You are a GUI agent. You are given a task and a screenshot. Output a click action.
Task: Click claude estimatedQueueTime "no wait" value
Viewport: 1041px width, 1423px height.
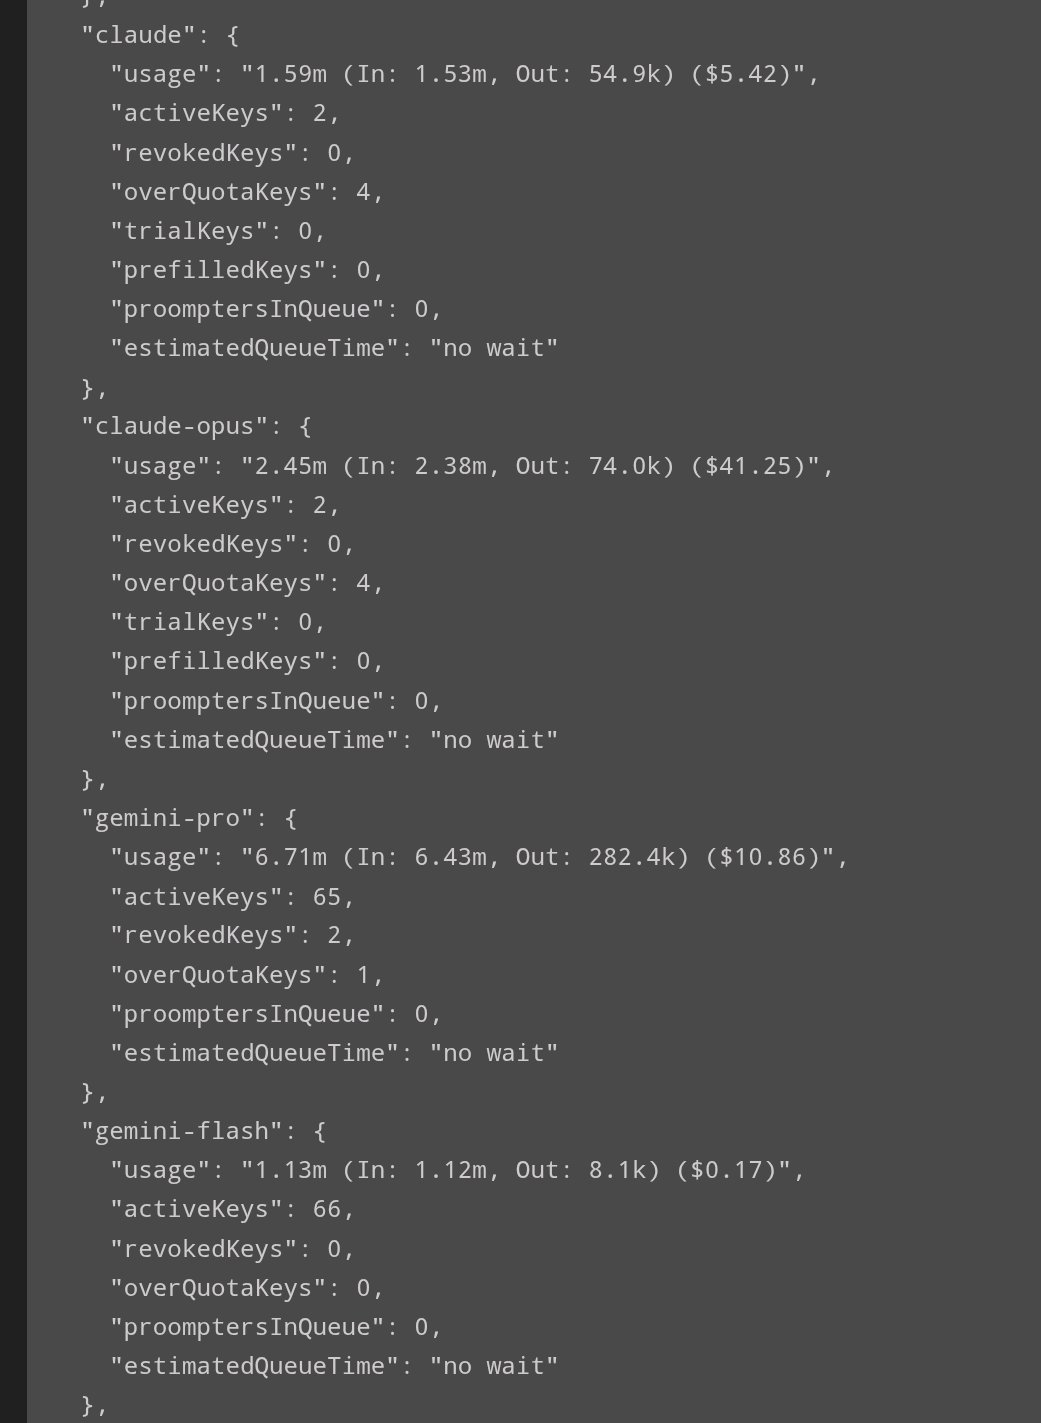click(494, 348)
